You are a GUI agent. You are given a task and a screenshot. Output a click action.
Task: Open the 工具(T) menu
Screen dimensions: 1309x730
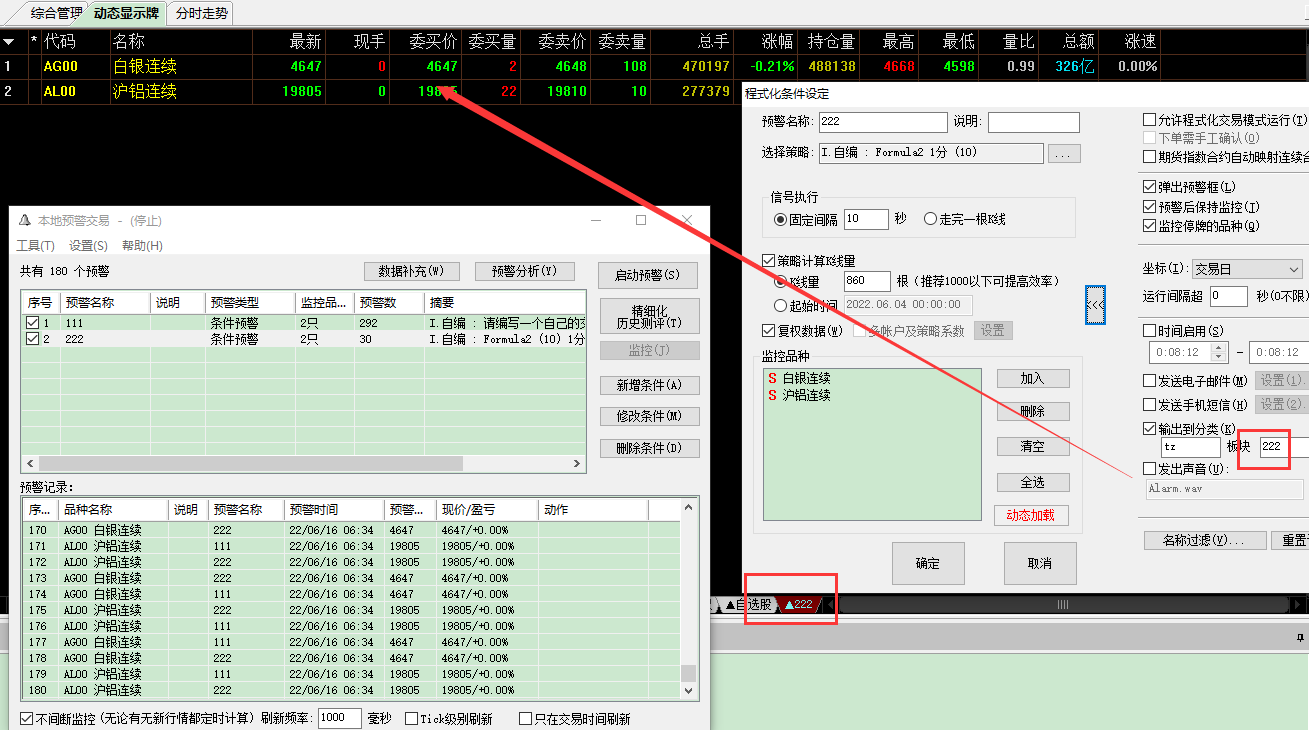pos(35,246)
